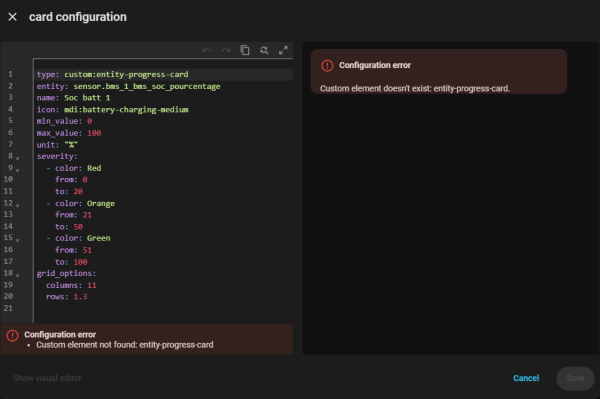Click the max_value: 100 line
Screen dimensions: 600x399
coord(69,133)
